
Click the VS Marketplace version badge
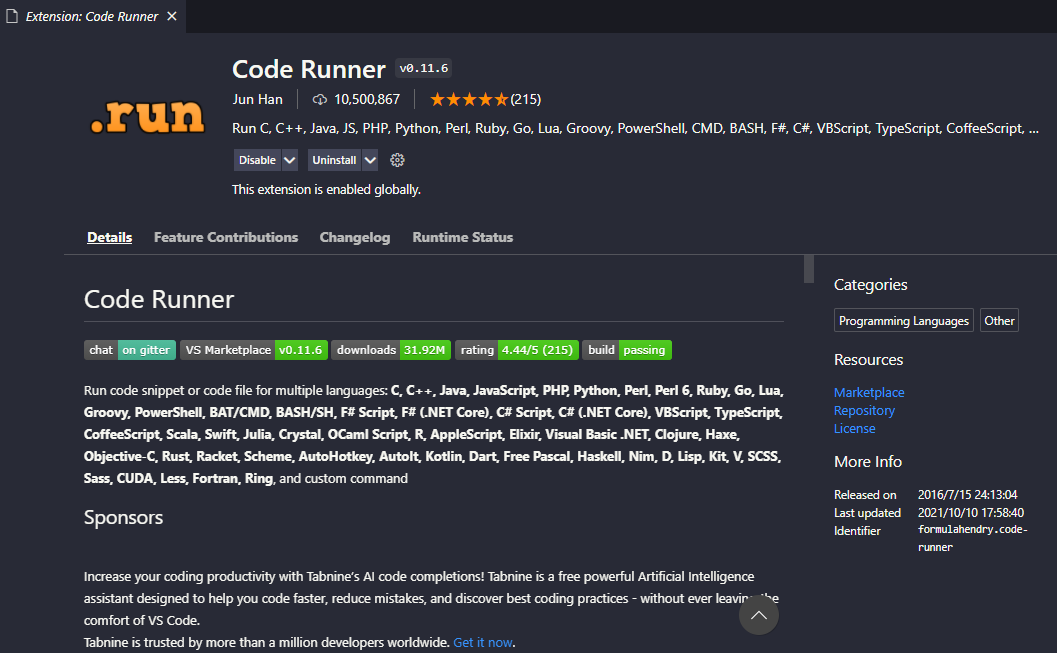point(254,350)
